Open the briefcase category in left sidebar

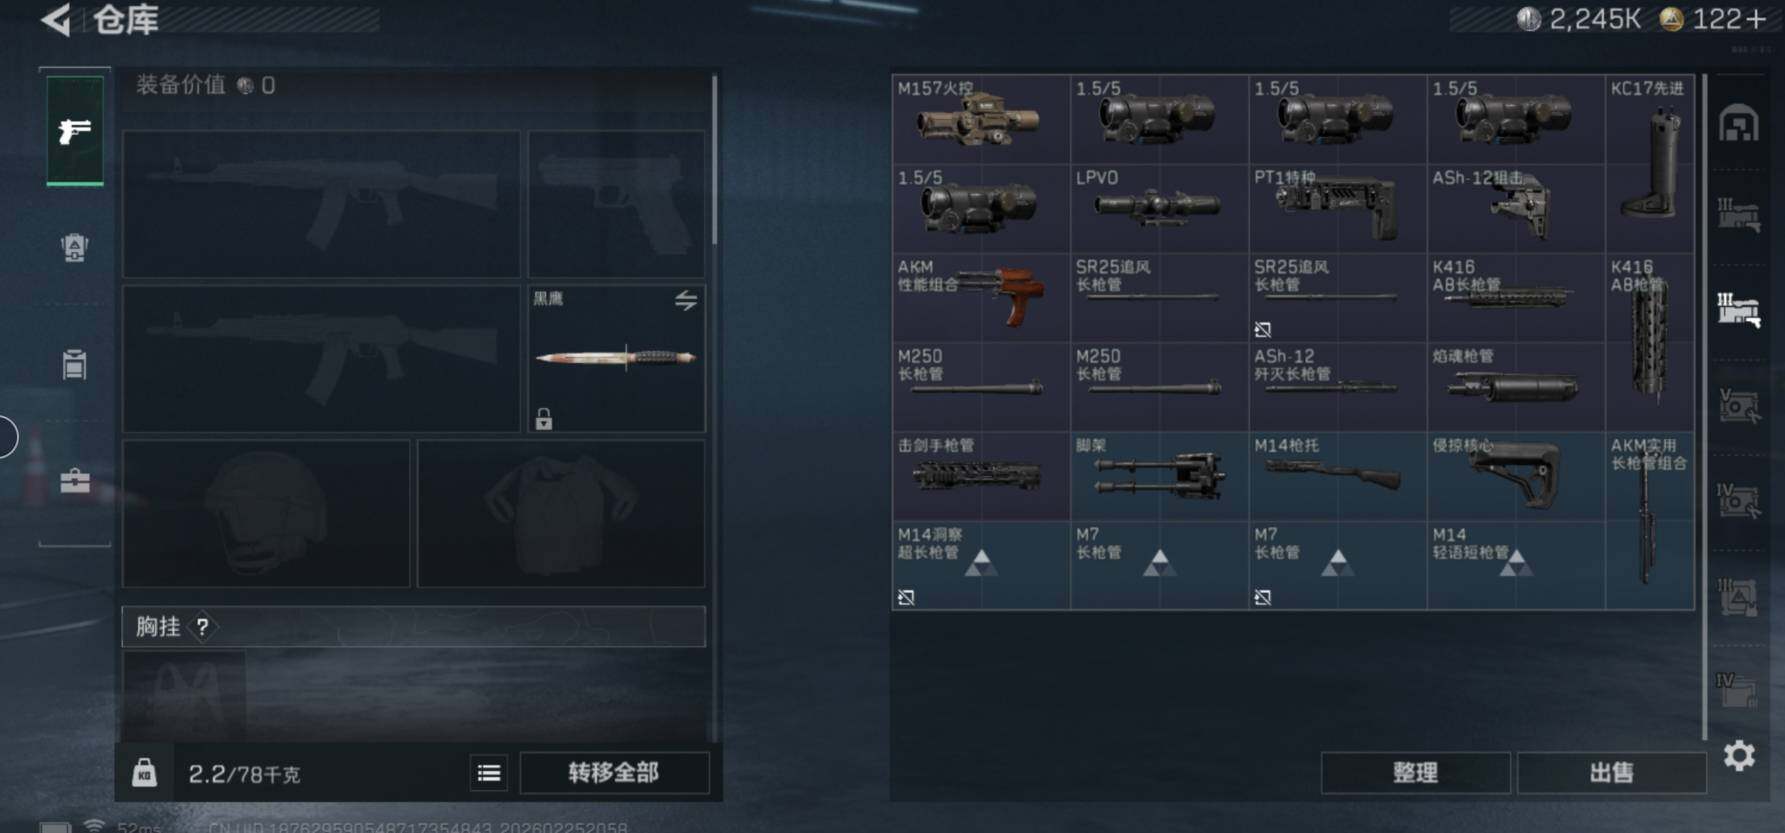(x=75, y=481)
